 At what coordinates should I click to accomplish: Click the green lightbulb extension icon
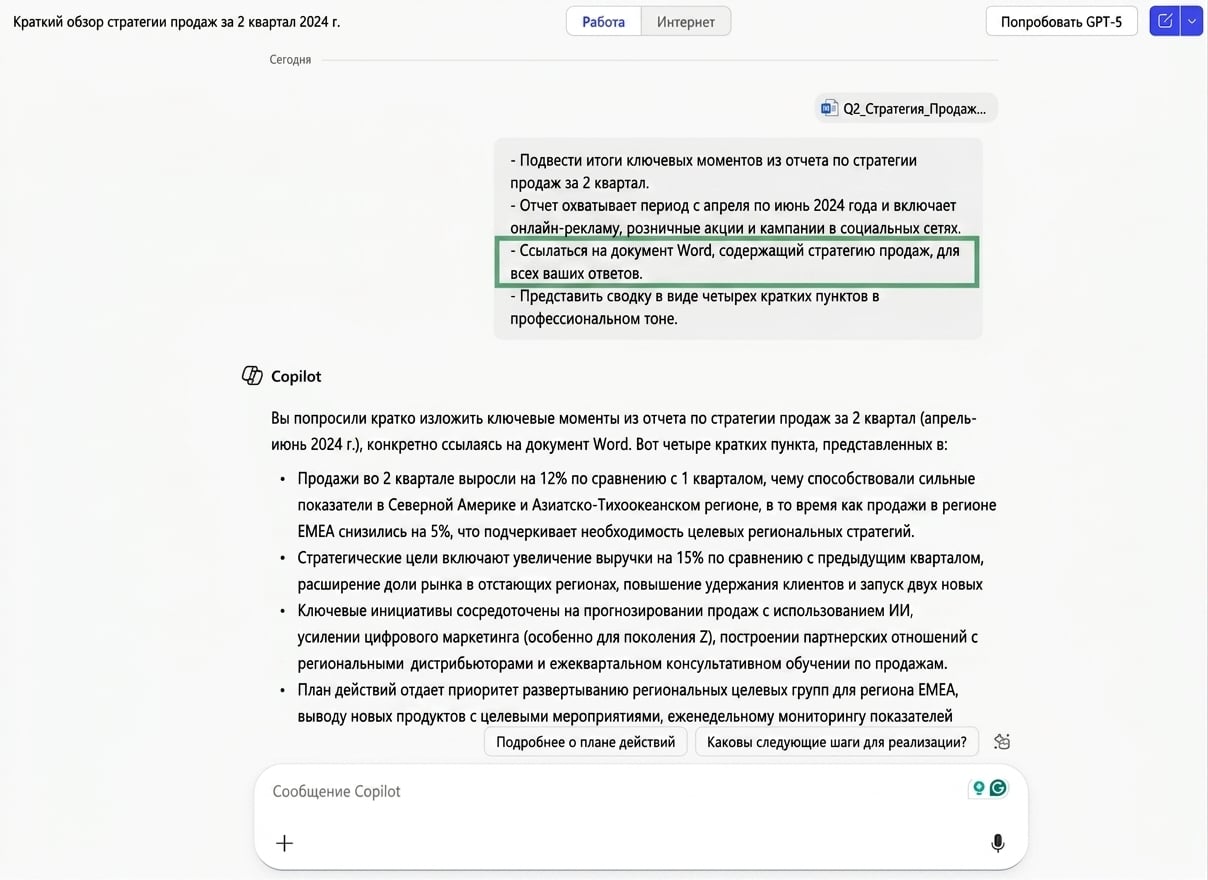click(979, 788)
